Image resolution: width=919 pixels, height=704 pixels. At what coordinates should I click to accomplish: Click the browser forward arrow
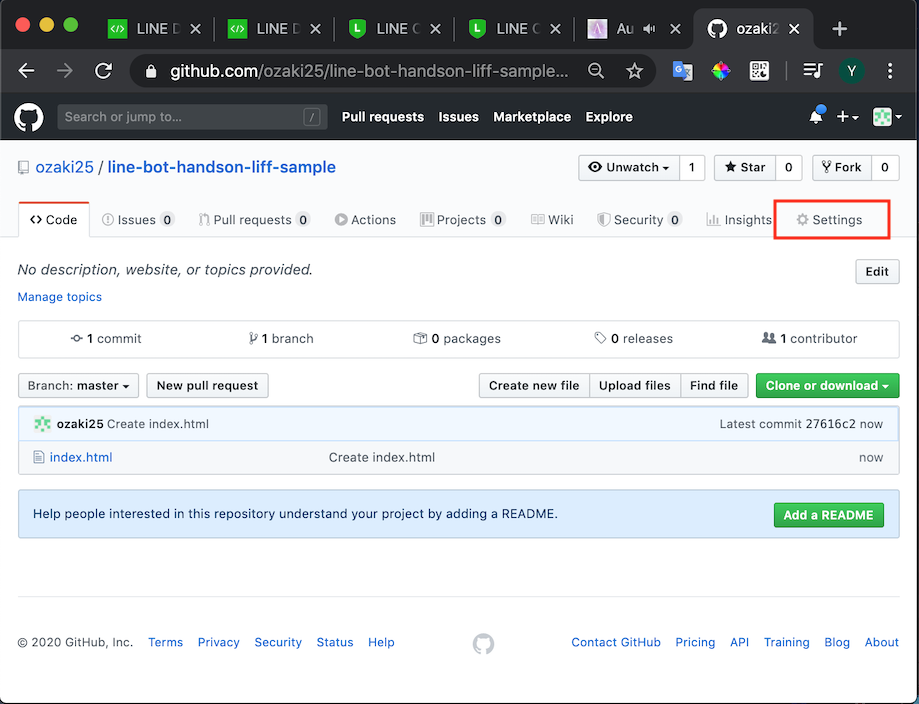pyautogui.click(x=64, y=72)
